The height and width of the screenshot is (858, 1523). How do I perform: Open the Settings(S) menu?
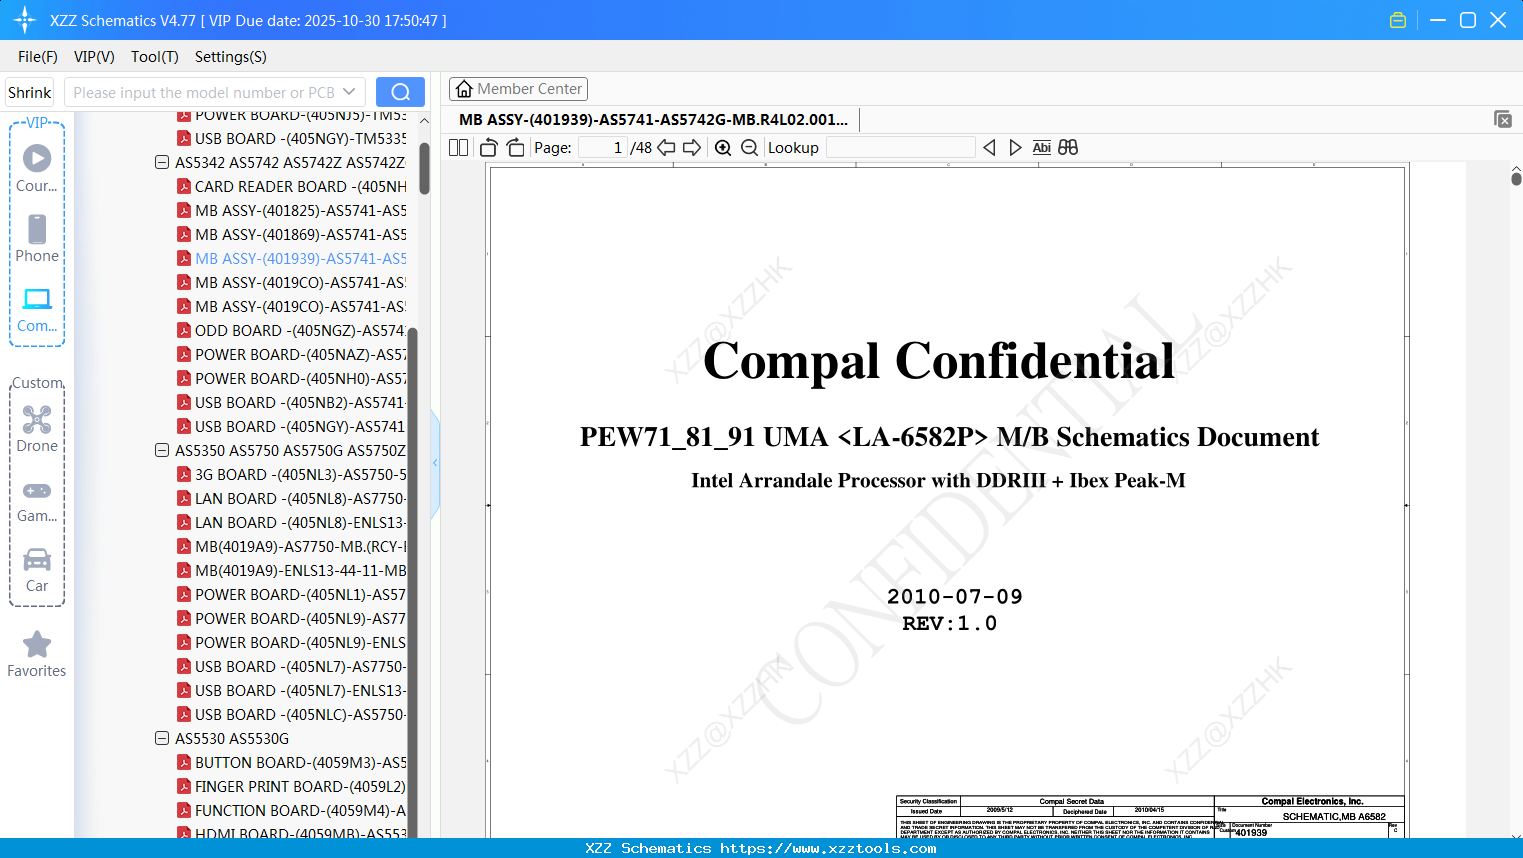point(231,57)
